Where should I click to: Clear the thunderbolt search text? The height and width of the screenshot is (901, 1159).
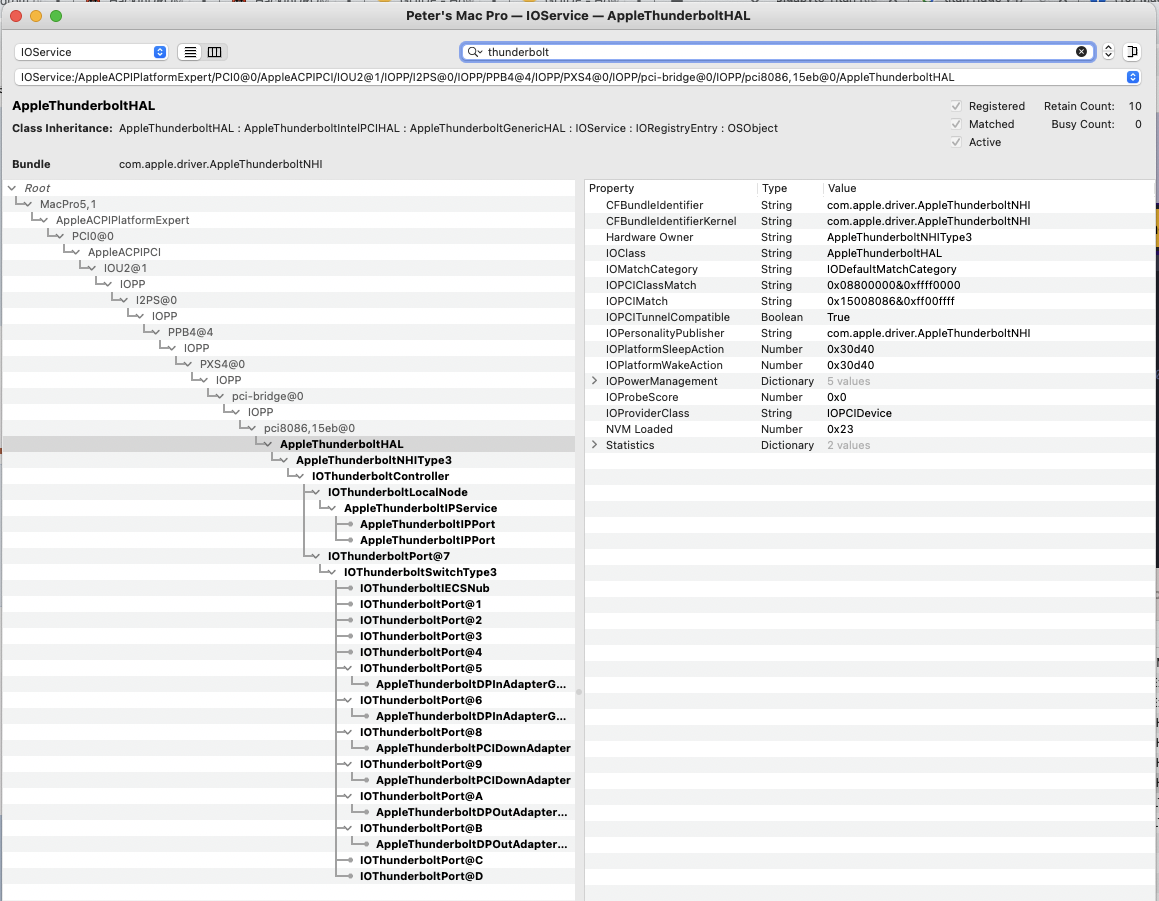click(x=1081, y=52)
